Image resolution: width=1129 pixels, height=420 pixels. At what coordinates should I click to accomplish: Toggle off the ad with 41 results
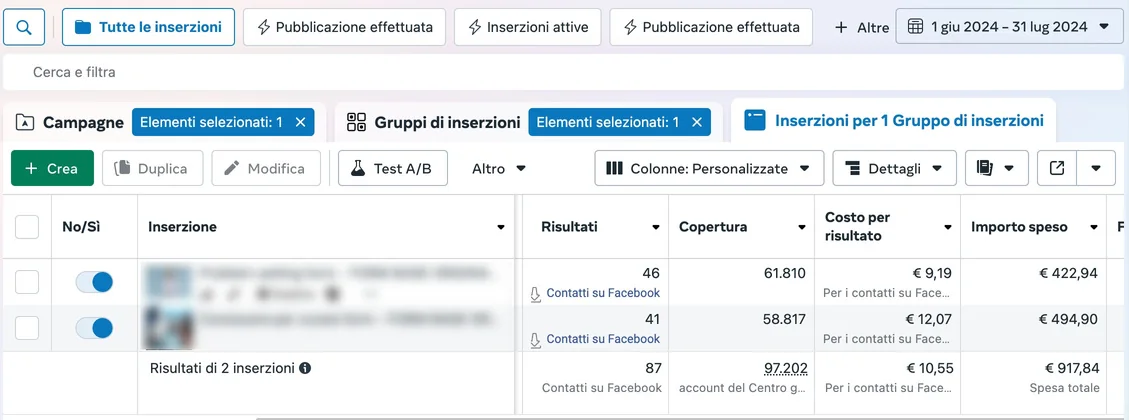tap(94, 329)
